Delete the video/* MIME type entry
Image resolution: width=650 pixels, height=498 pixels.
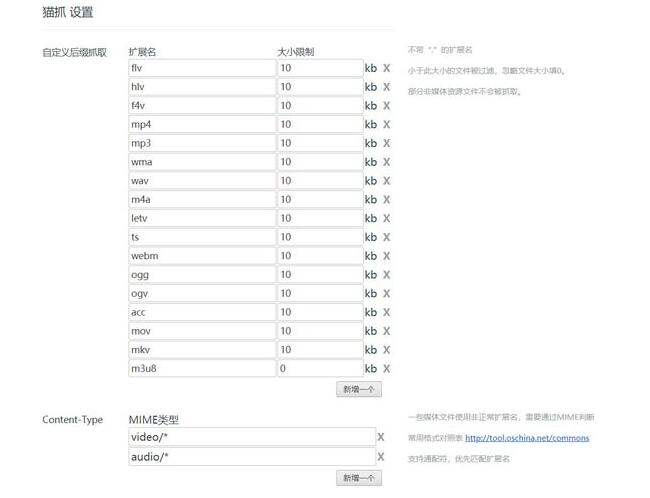(x=381, y=437)
